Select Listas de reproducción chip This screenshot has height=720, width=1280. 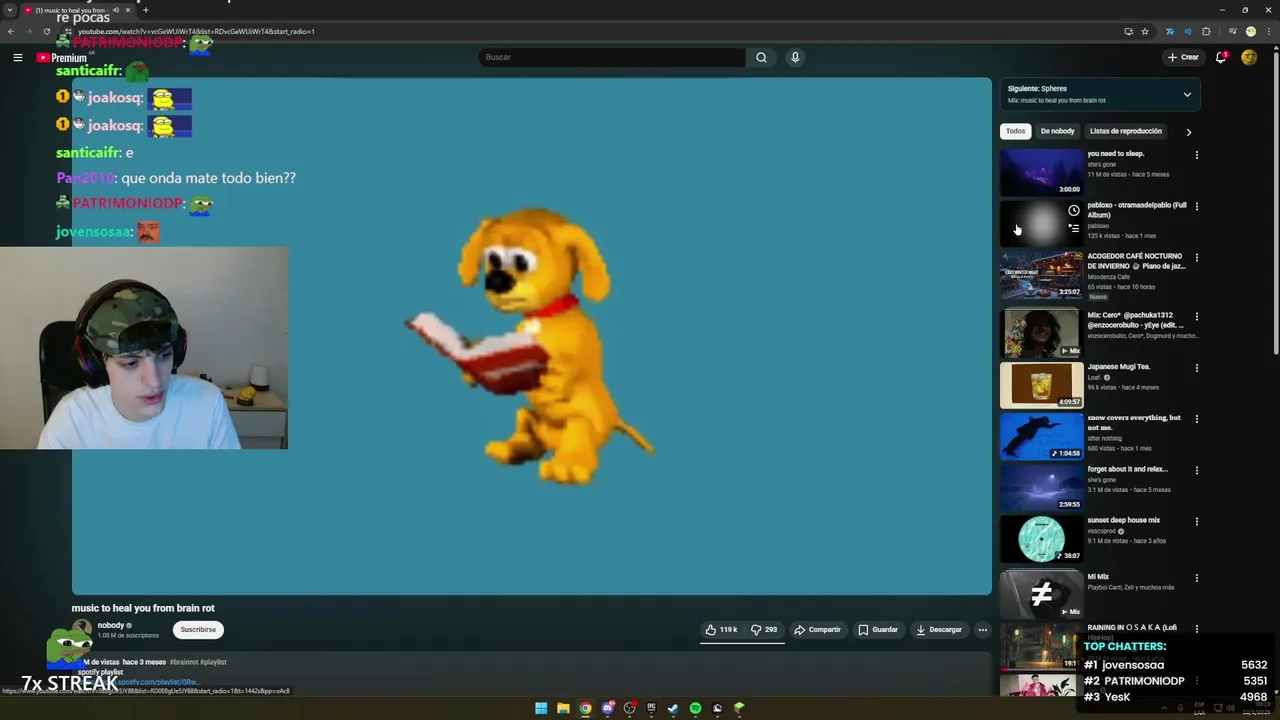pos(1126,131)
